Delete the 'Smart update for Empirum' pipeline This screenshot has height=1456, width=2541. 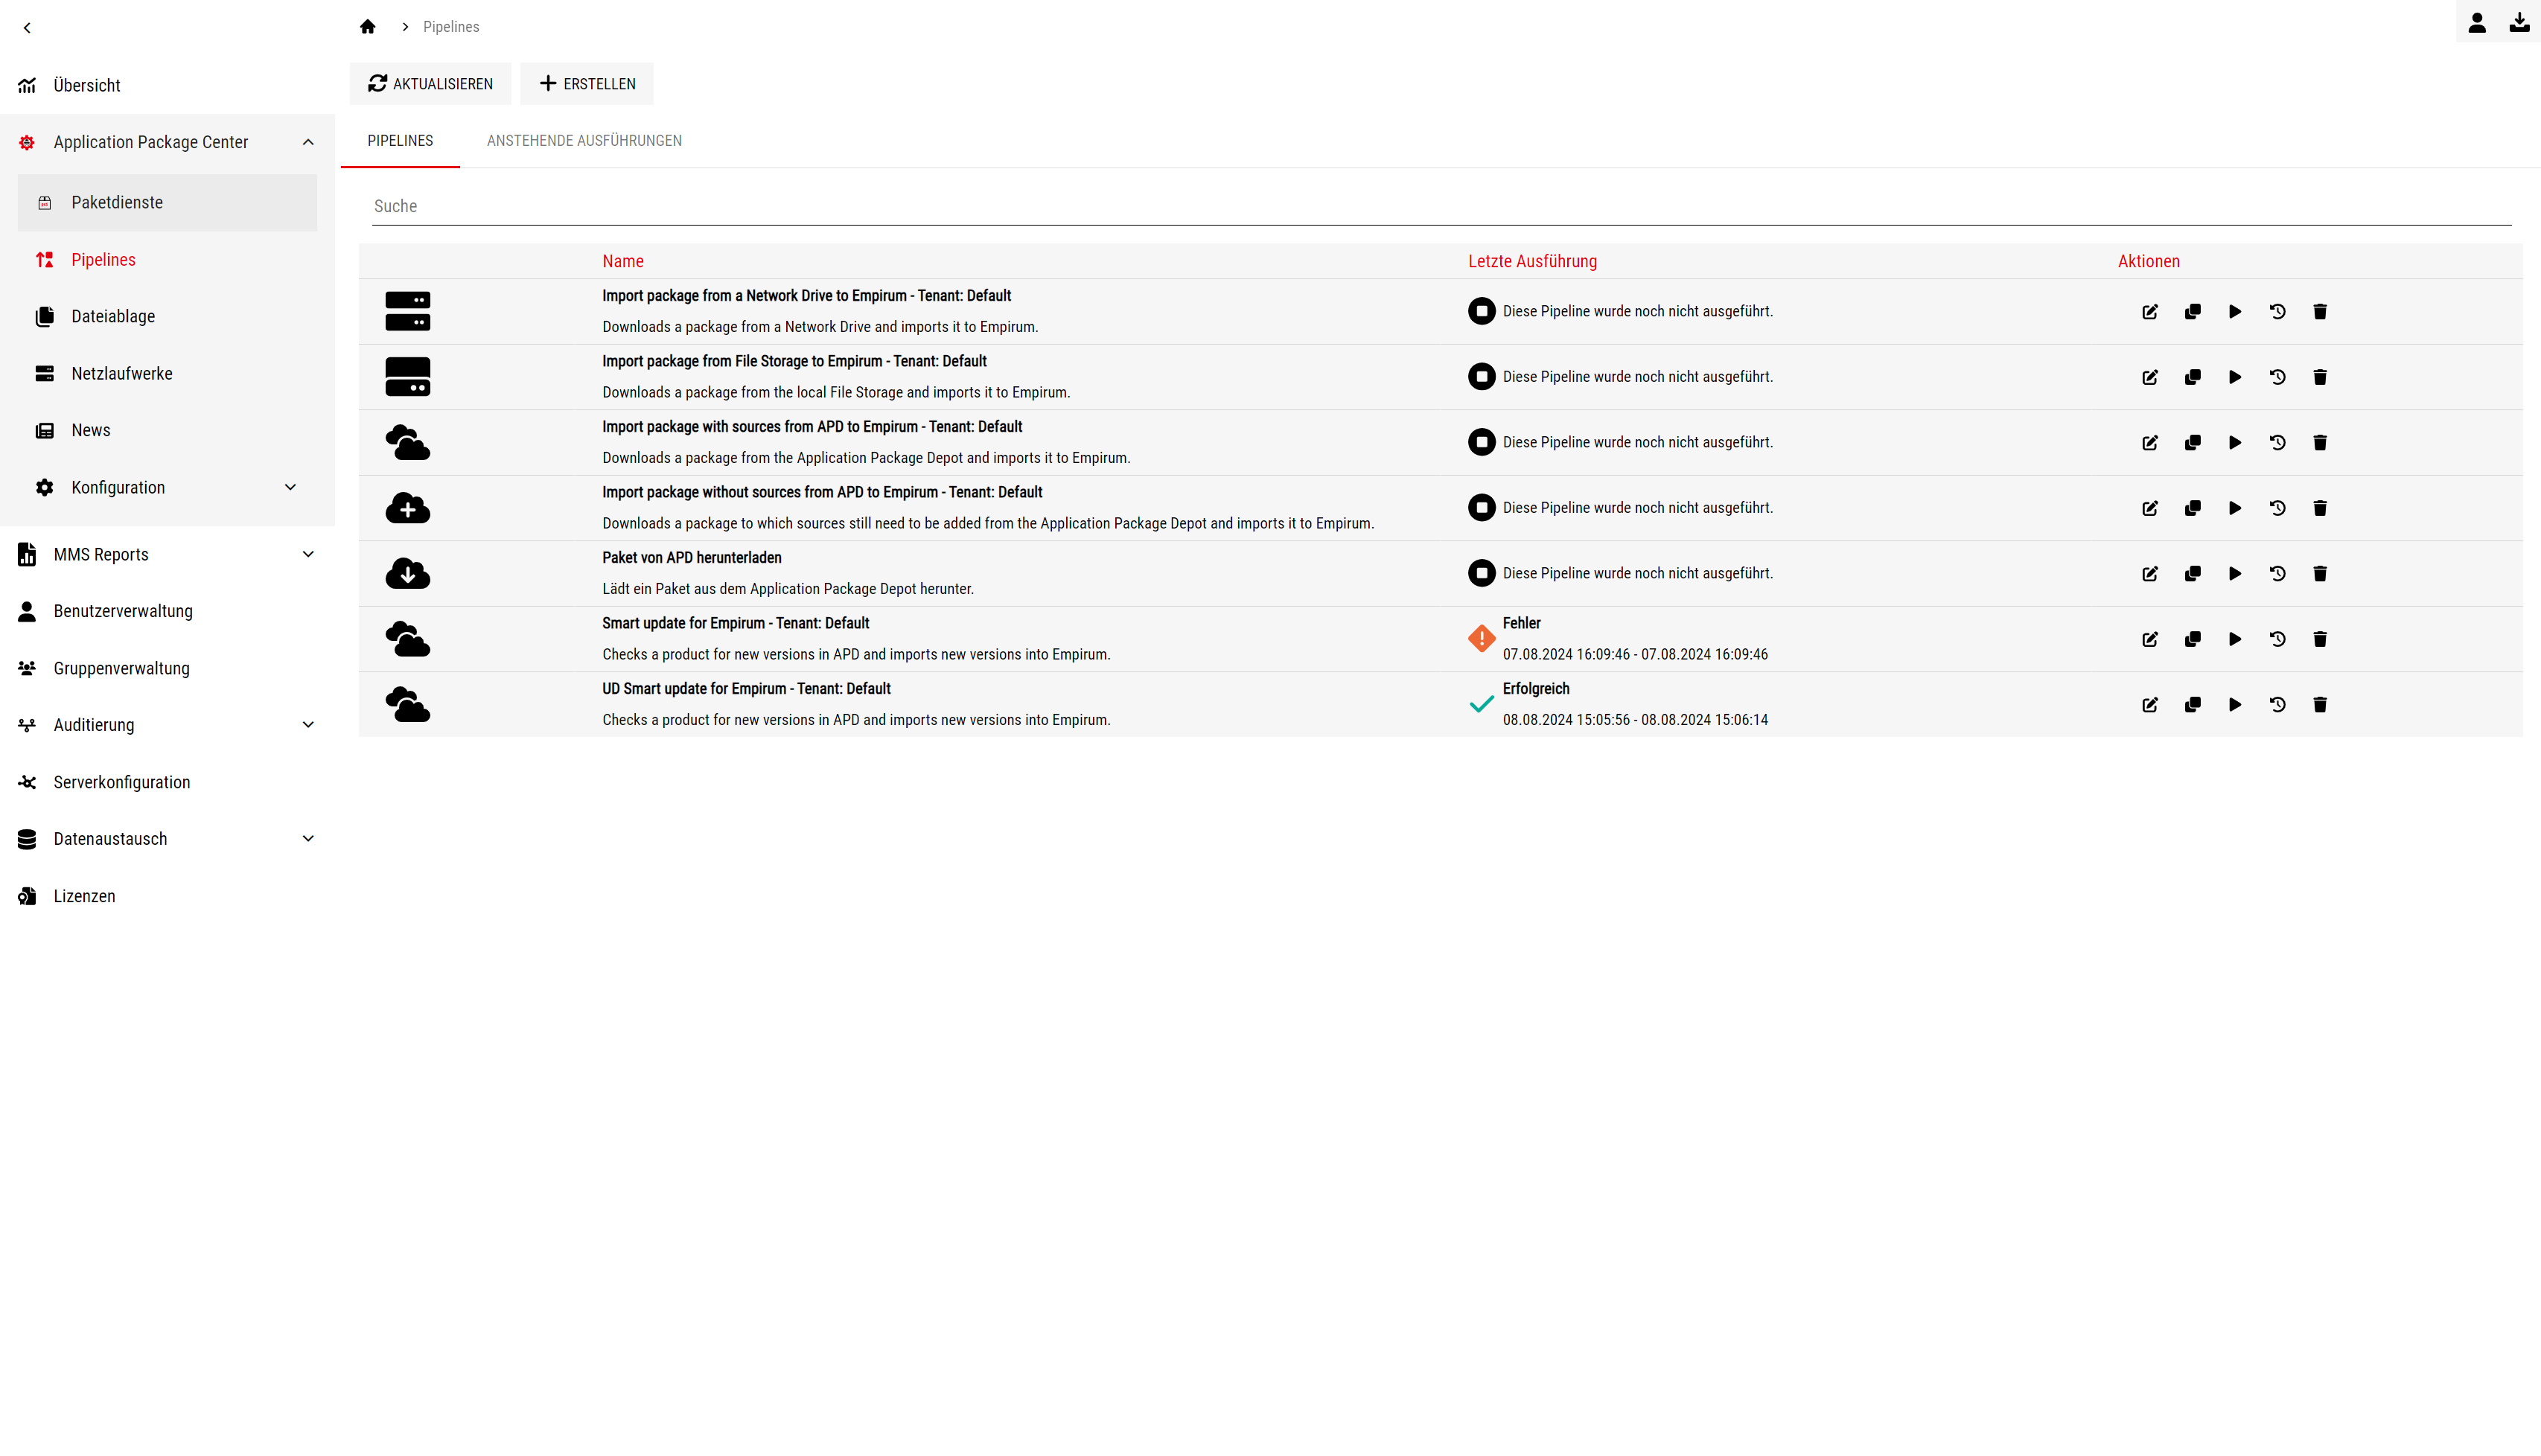(x=2320, y=639)
